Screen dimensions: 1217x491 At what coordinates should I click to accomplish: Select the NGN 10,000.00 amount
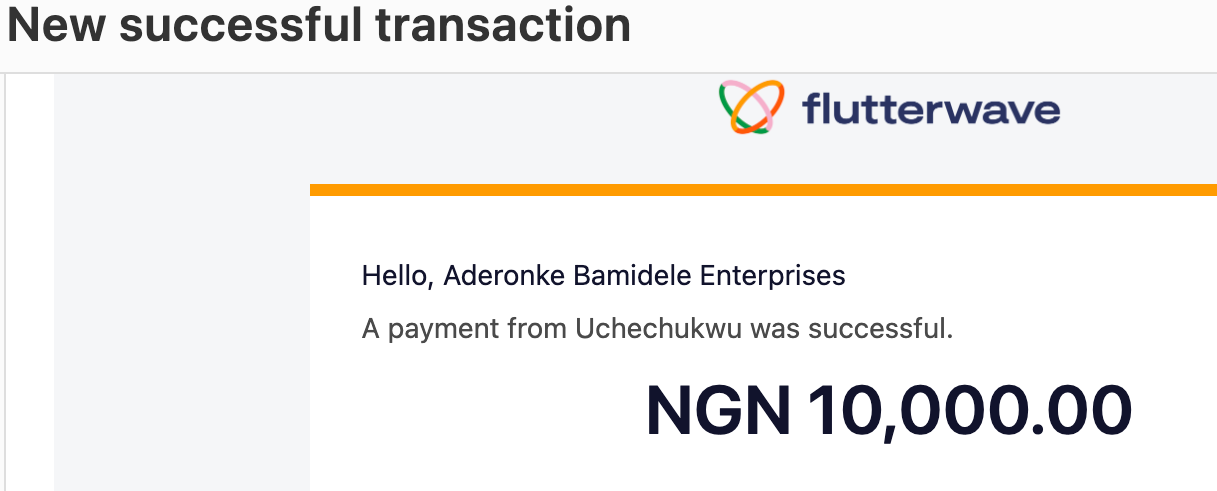click(x=888, y=411)
